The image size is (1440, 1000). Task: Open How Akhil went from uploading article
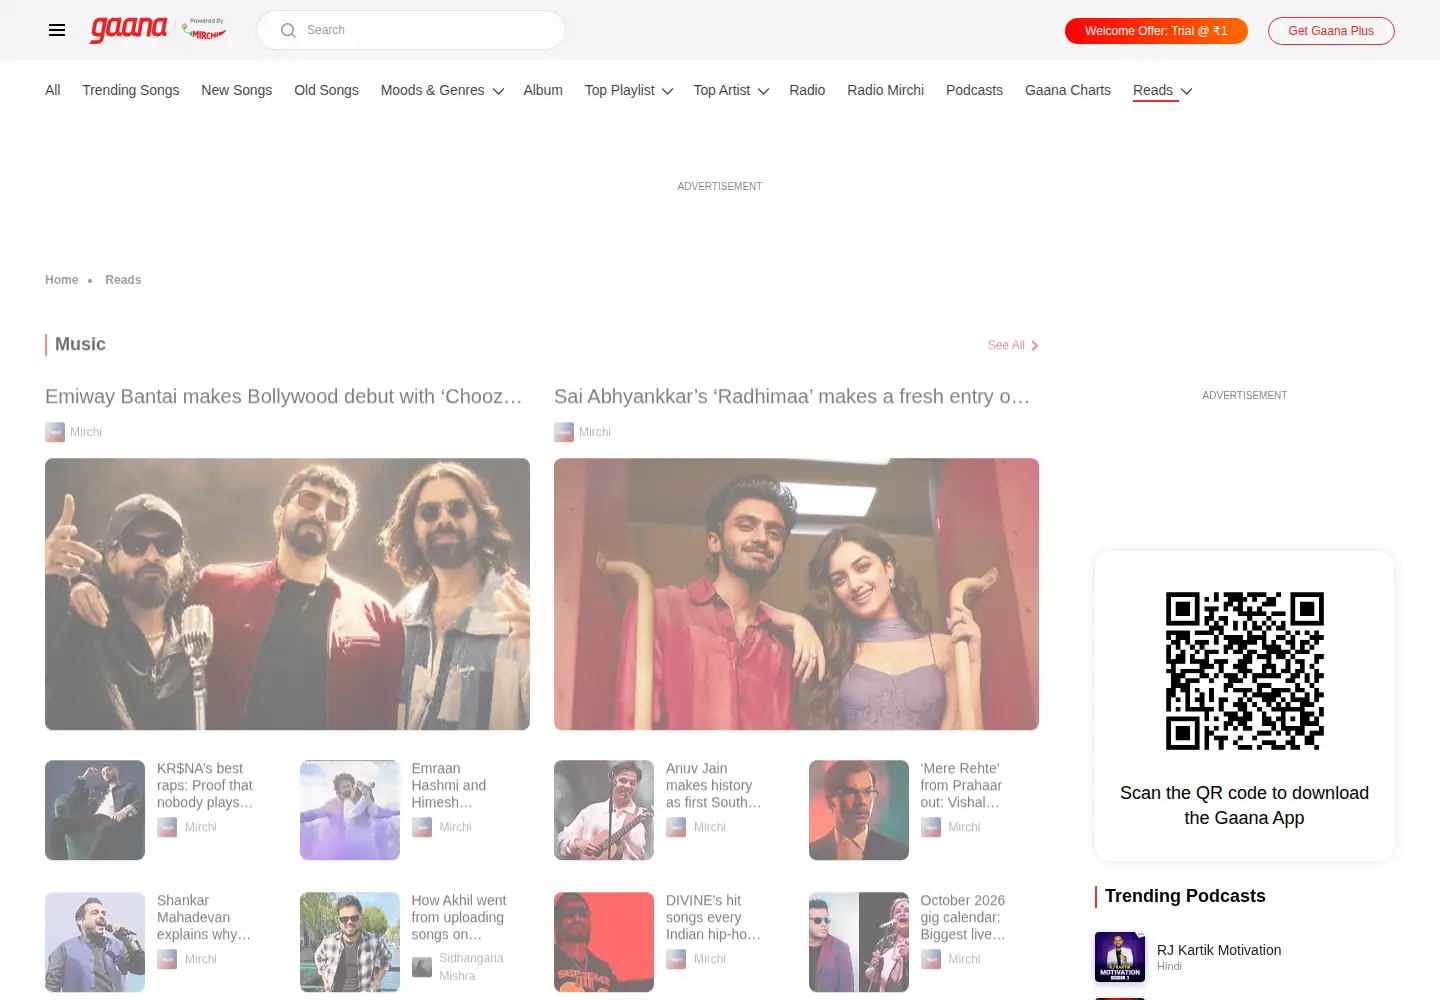coord(459,917)
